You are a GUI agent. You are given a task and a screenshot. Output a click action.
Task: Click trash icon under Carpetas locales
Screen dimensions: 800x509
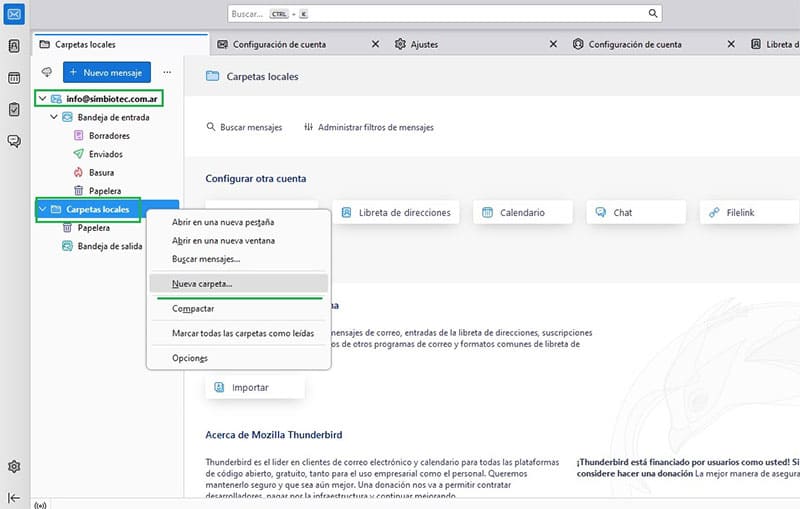pyautogui.click(x=67, y=227)
